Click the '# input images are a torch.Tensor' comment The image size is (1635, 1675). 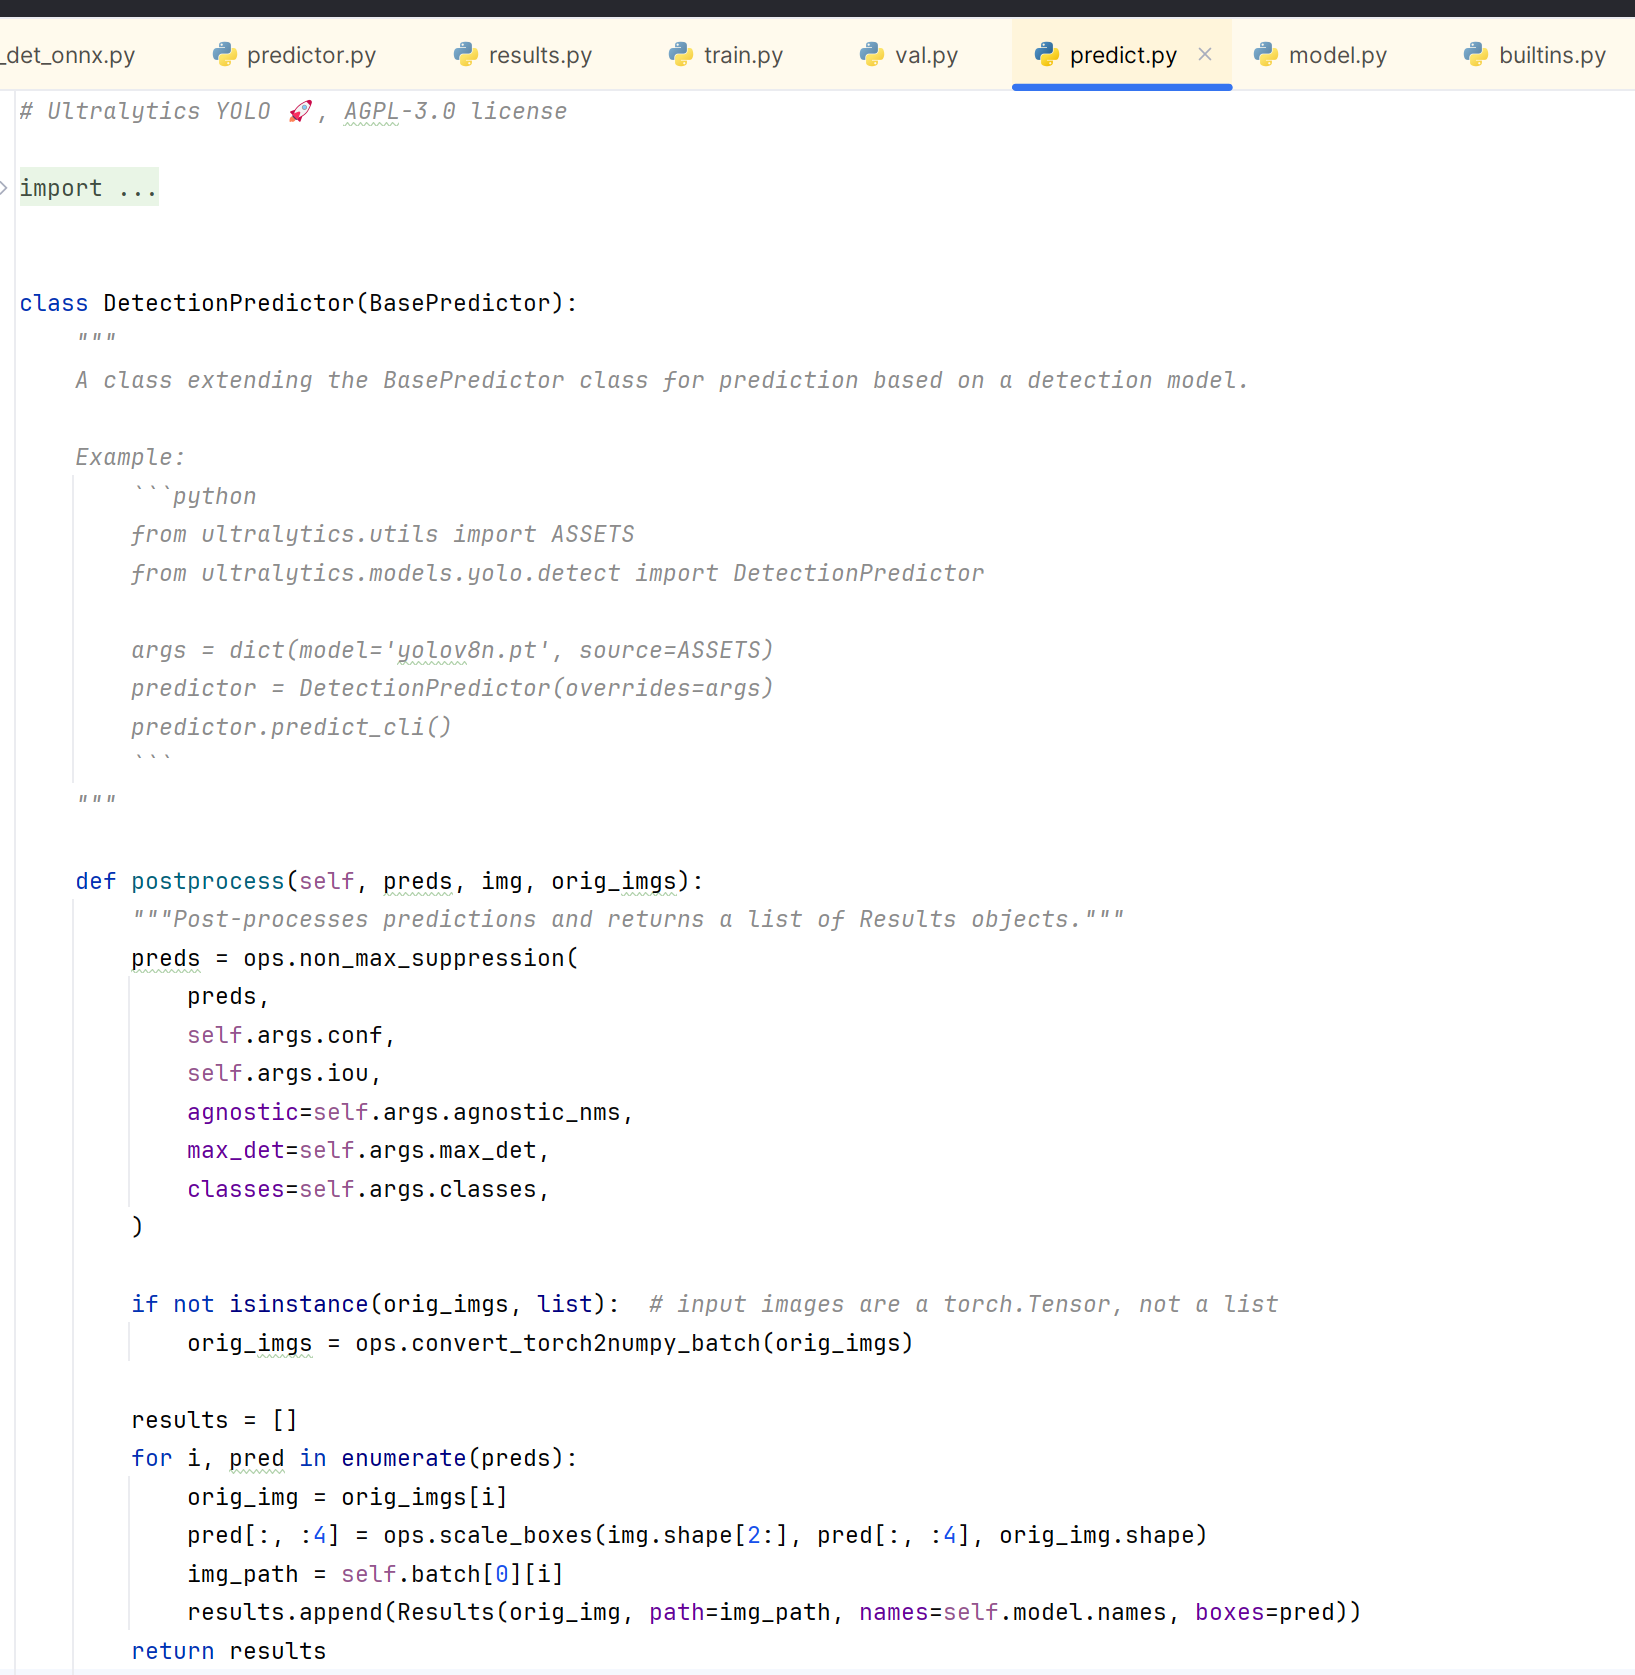click(964, 1304)
